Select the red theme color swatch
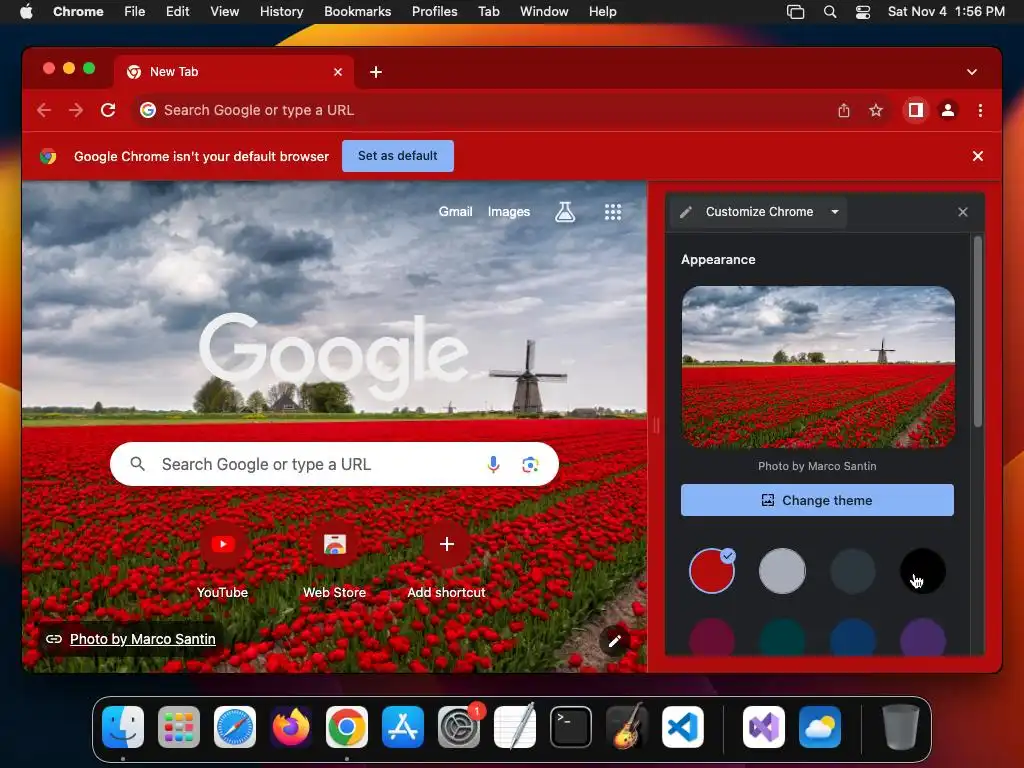This screenshot has width=1024, height=768. click(712, 571)
